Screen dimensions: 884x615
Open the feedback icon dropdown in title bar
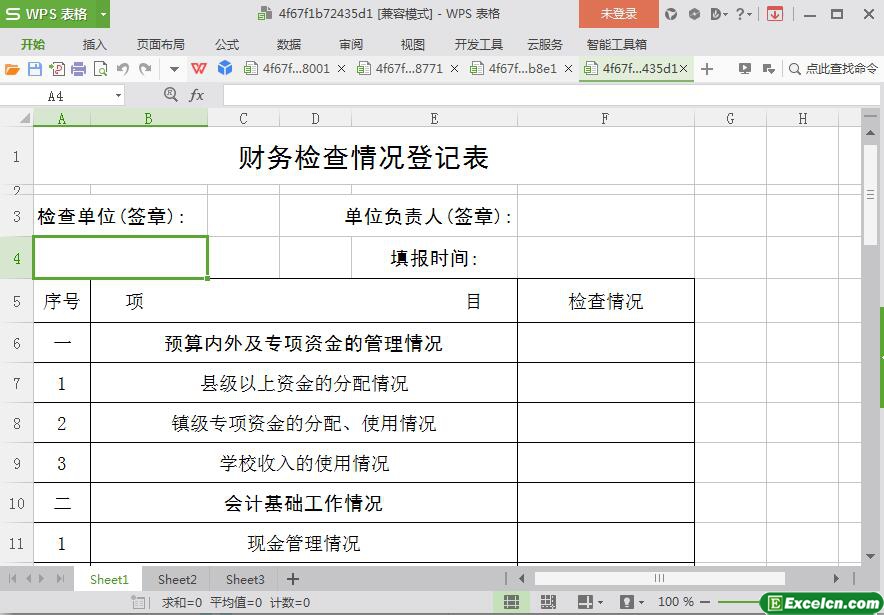pyautogui.click(x=719, y=14)
